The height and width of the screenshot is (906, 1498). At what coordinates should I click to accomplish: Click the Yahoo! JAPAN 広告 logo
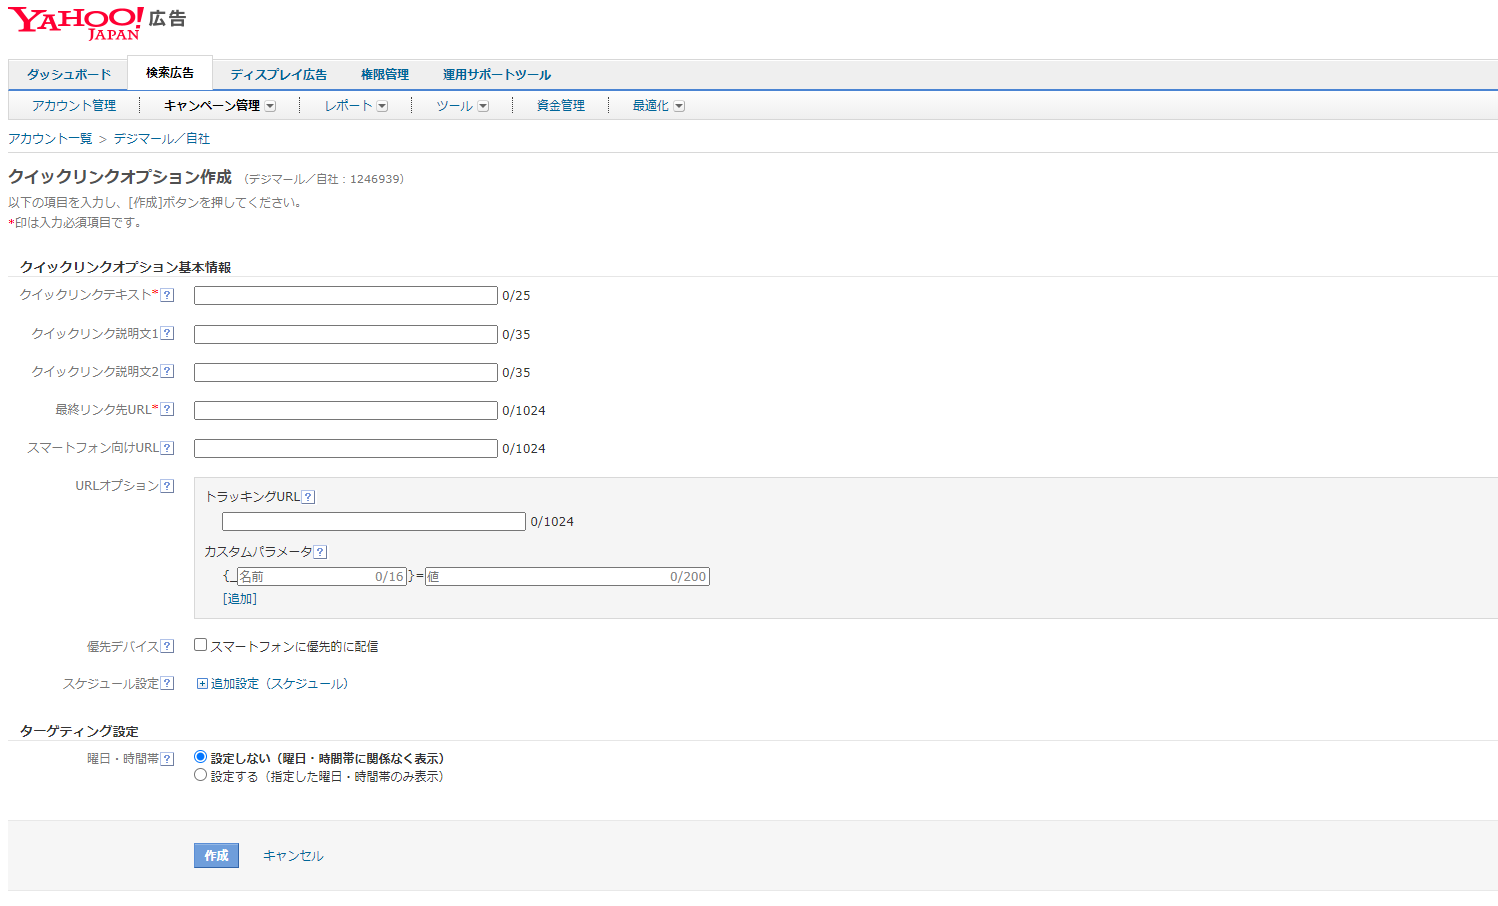pos(97,23)
